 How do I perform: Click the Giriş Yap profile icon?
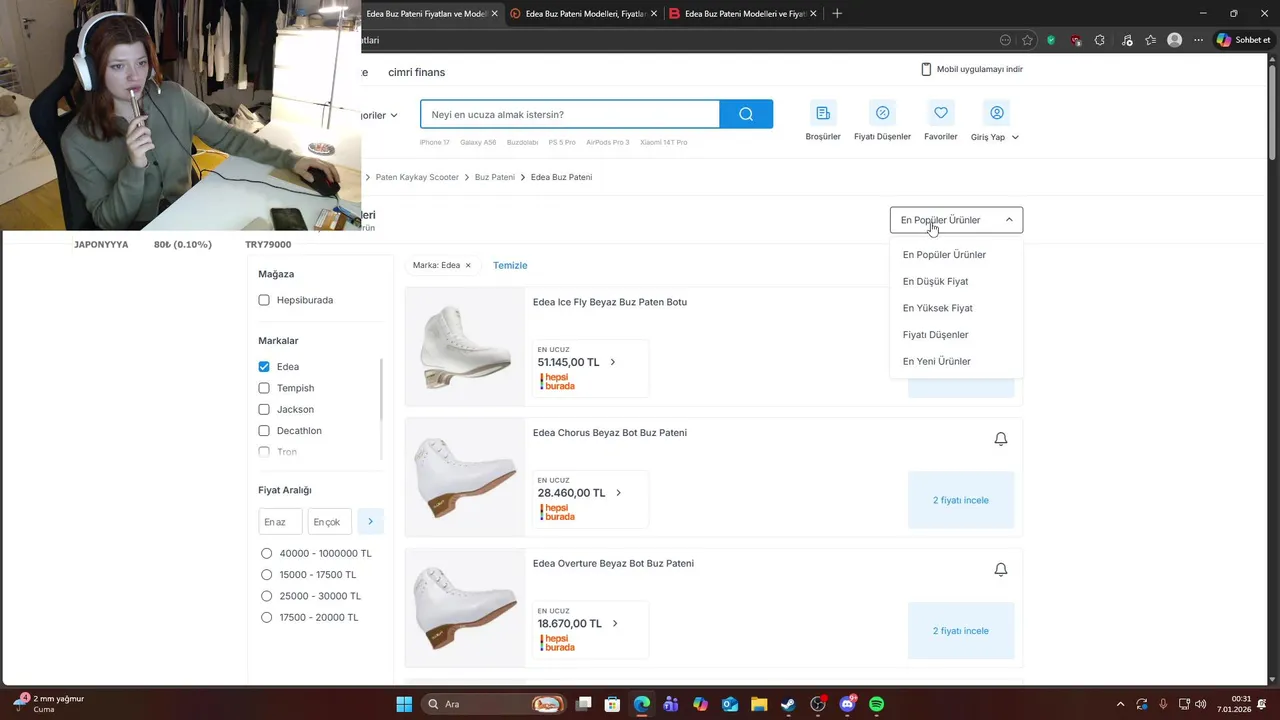[x=996, y=113]
